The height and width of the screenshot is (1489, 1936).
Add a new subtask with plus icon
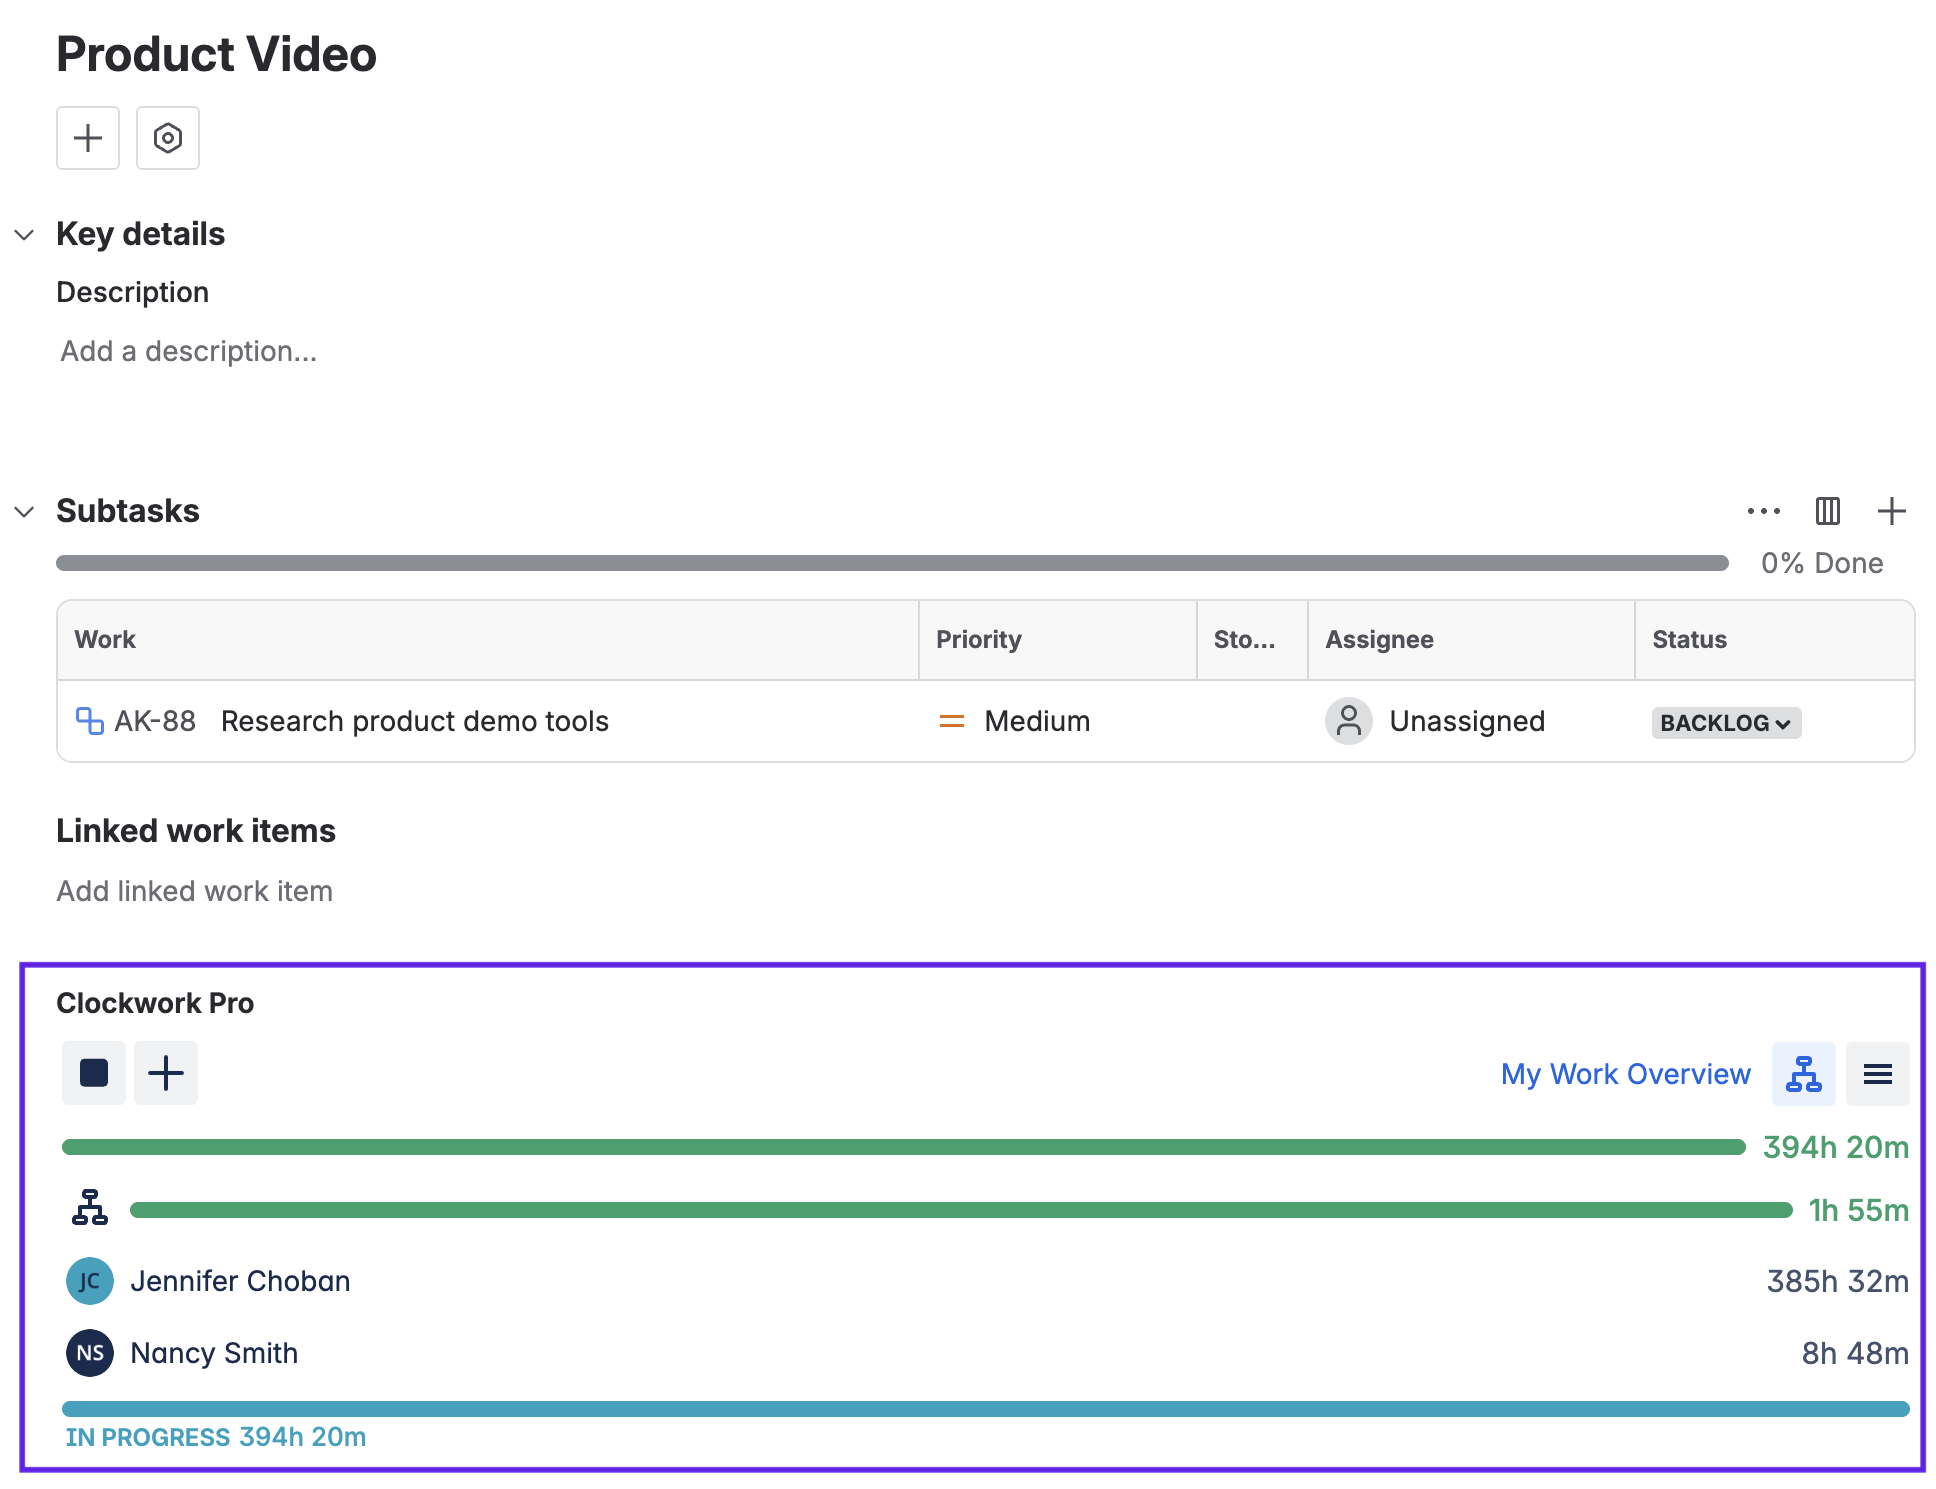(x=1891, y=511)
